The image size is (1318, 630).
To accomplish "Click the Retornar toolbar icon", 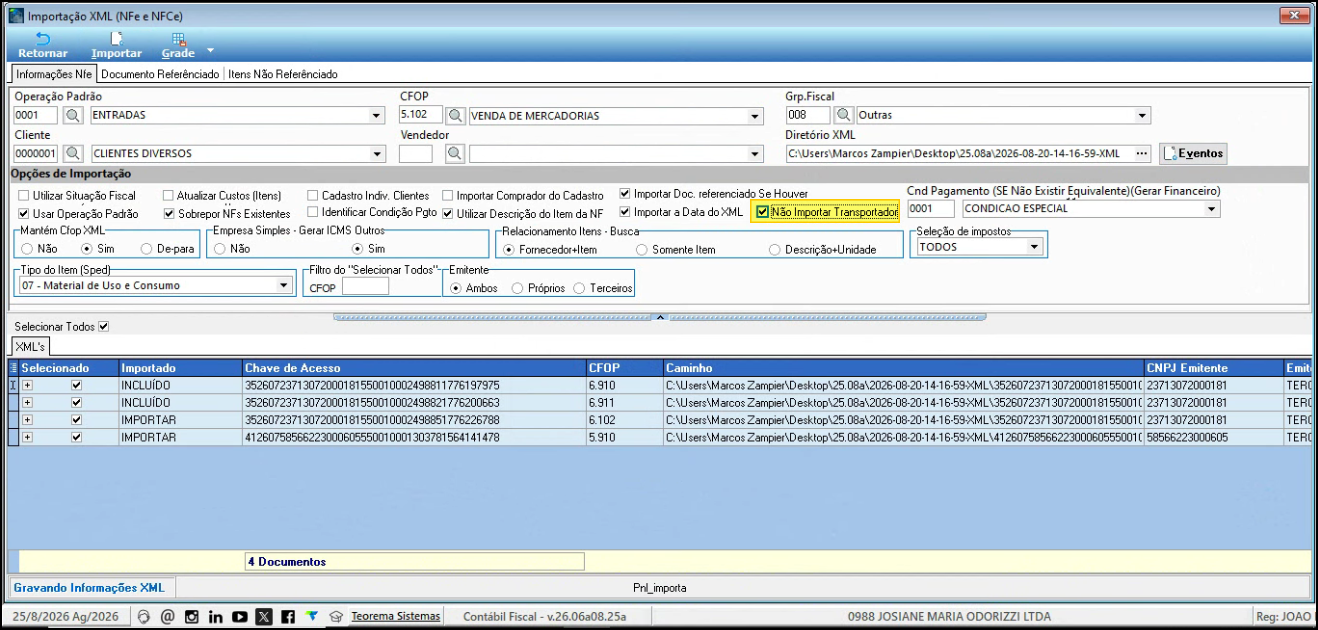I will pos(43,45).
